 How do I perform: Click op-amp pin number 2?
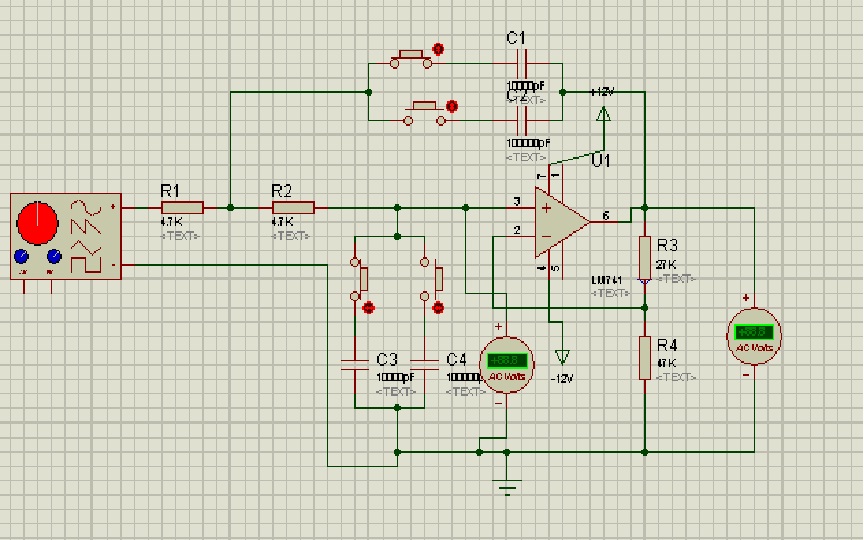pyautogui.click(x=517, y=230)
